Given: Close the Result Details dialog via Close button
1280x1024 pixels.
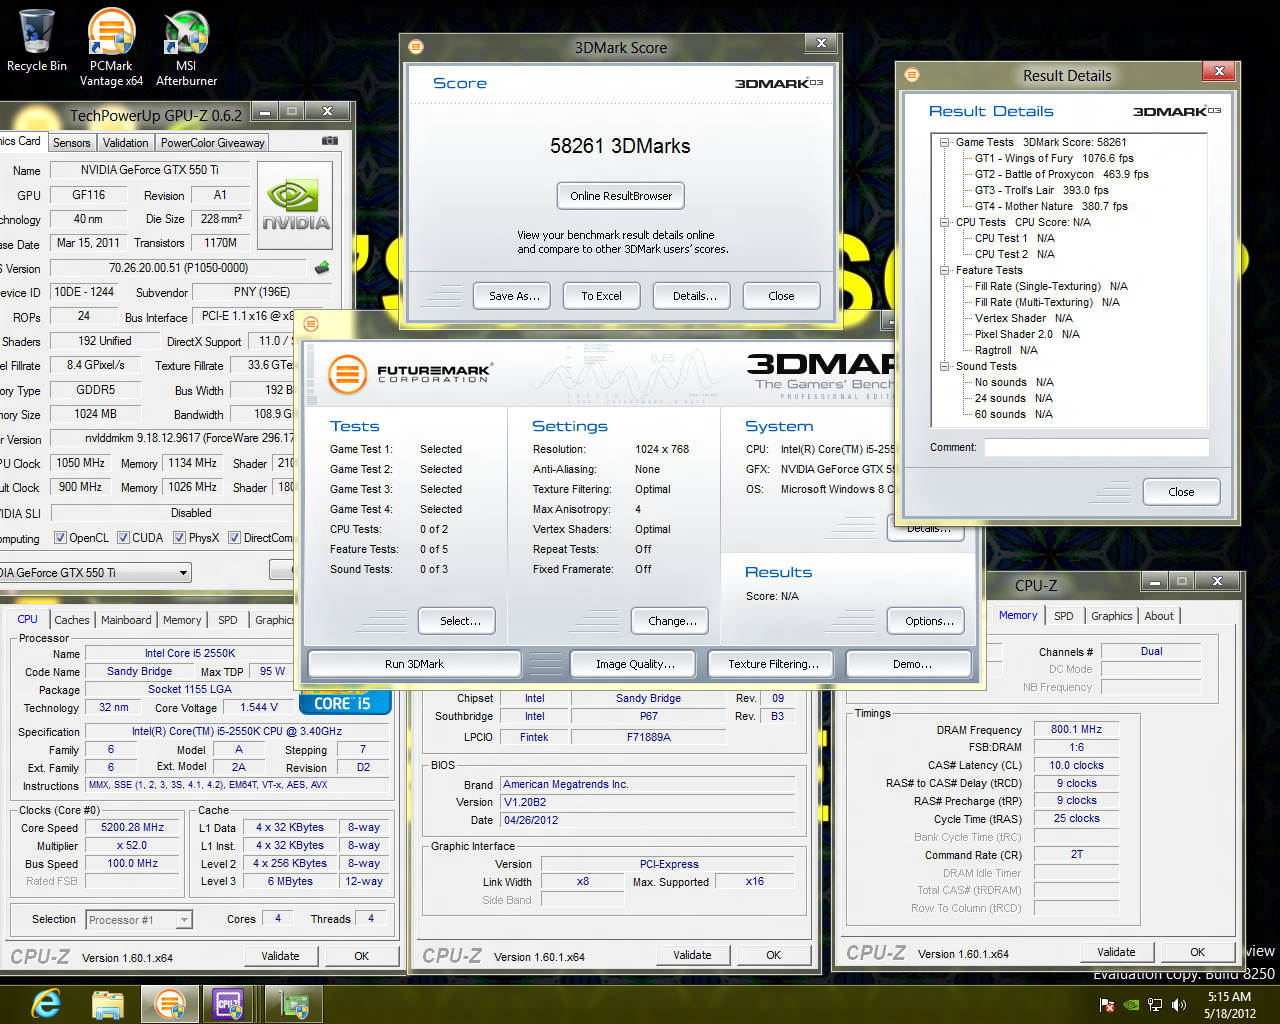Looking at the screenshot, I should tap(1181, 492).
